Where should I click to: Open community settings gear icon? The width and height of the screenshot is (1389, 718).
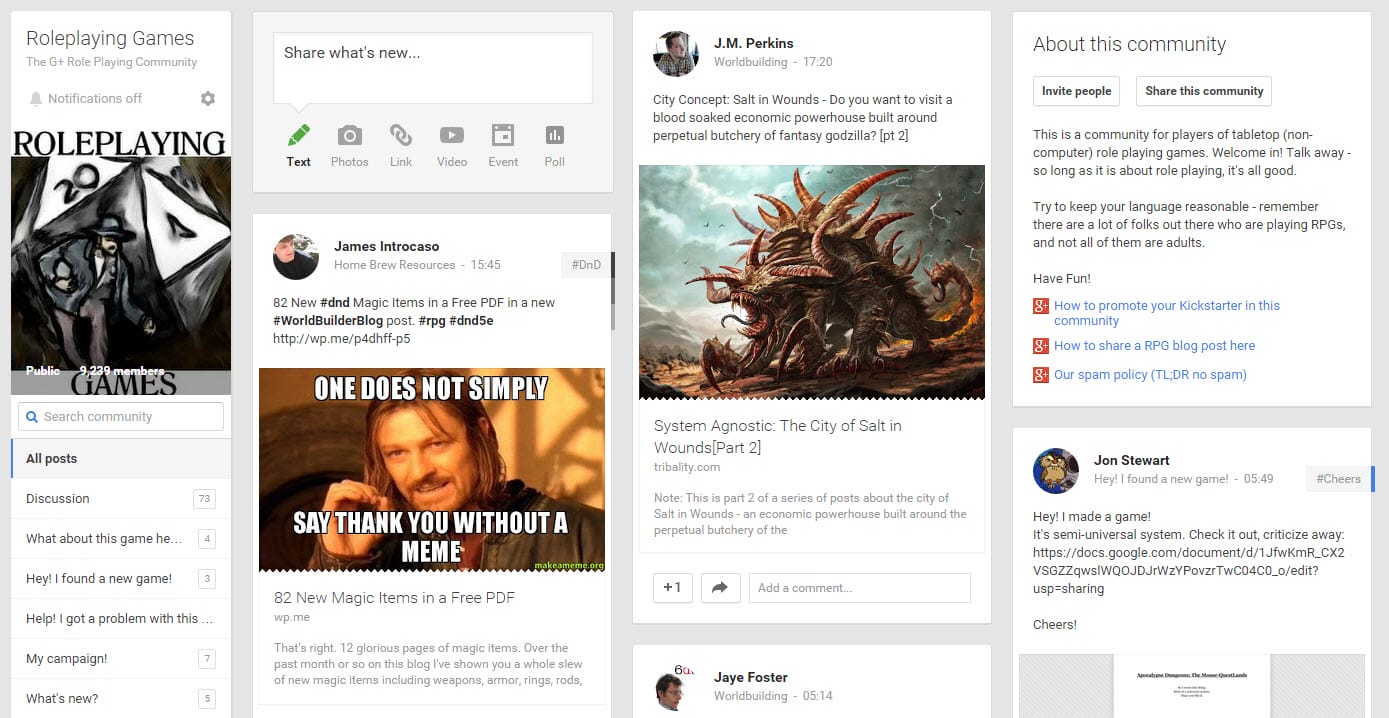click(207, 98)
